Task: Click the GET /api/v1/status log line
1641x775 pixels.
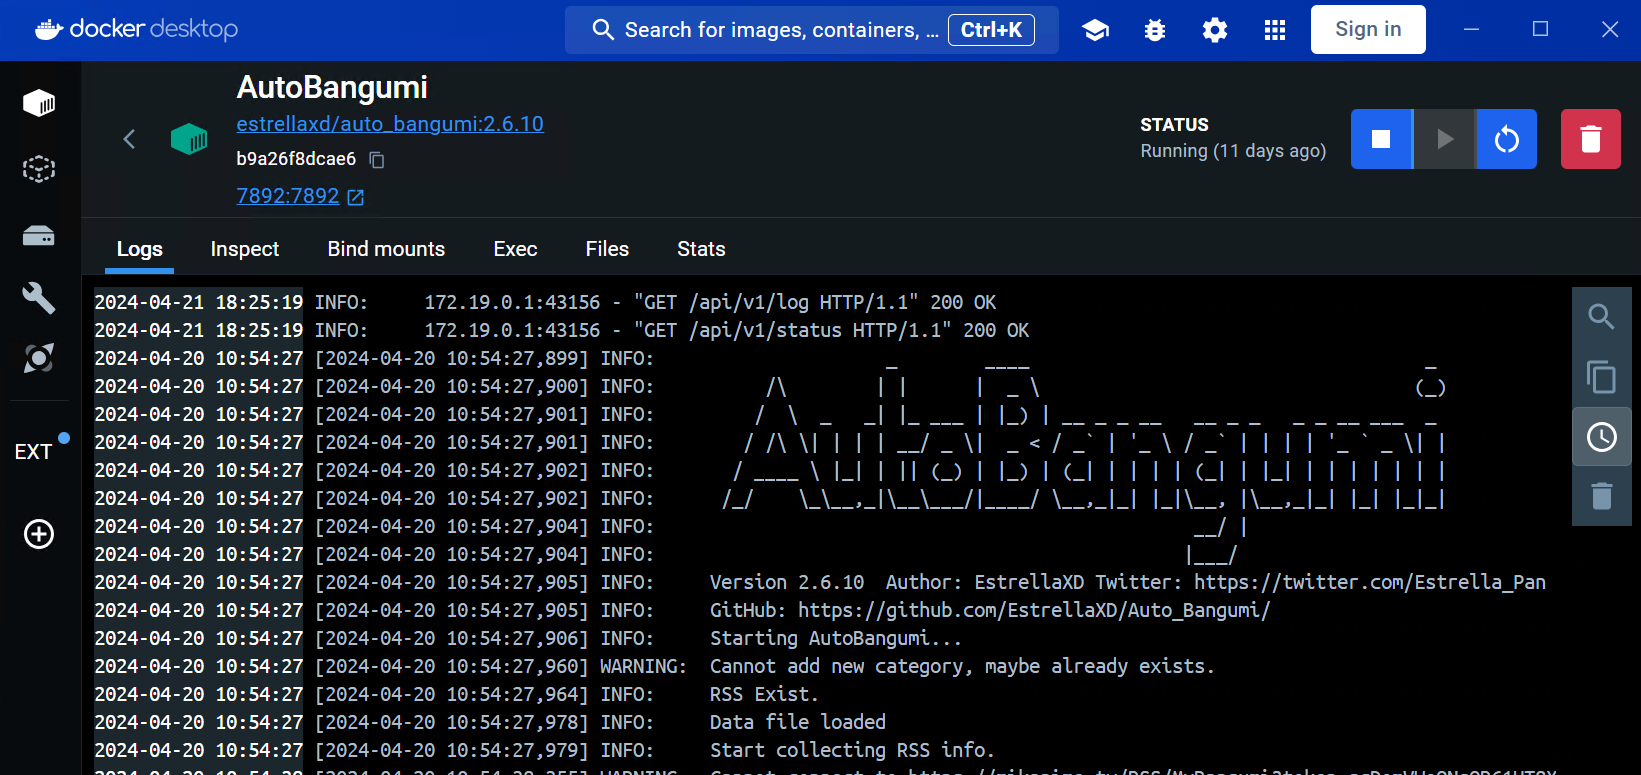Action: [x=562, y=330]
